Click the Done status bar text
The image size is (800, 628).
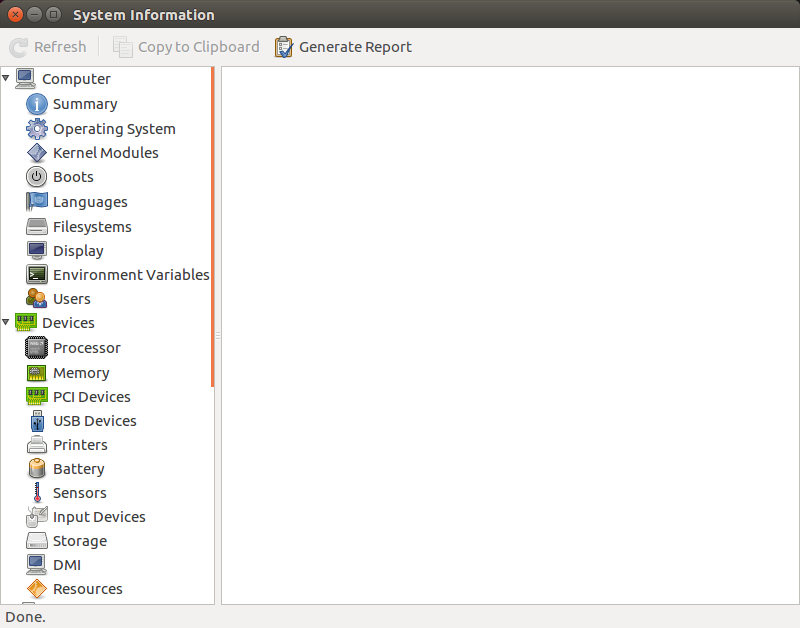(x=26, y=617)
